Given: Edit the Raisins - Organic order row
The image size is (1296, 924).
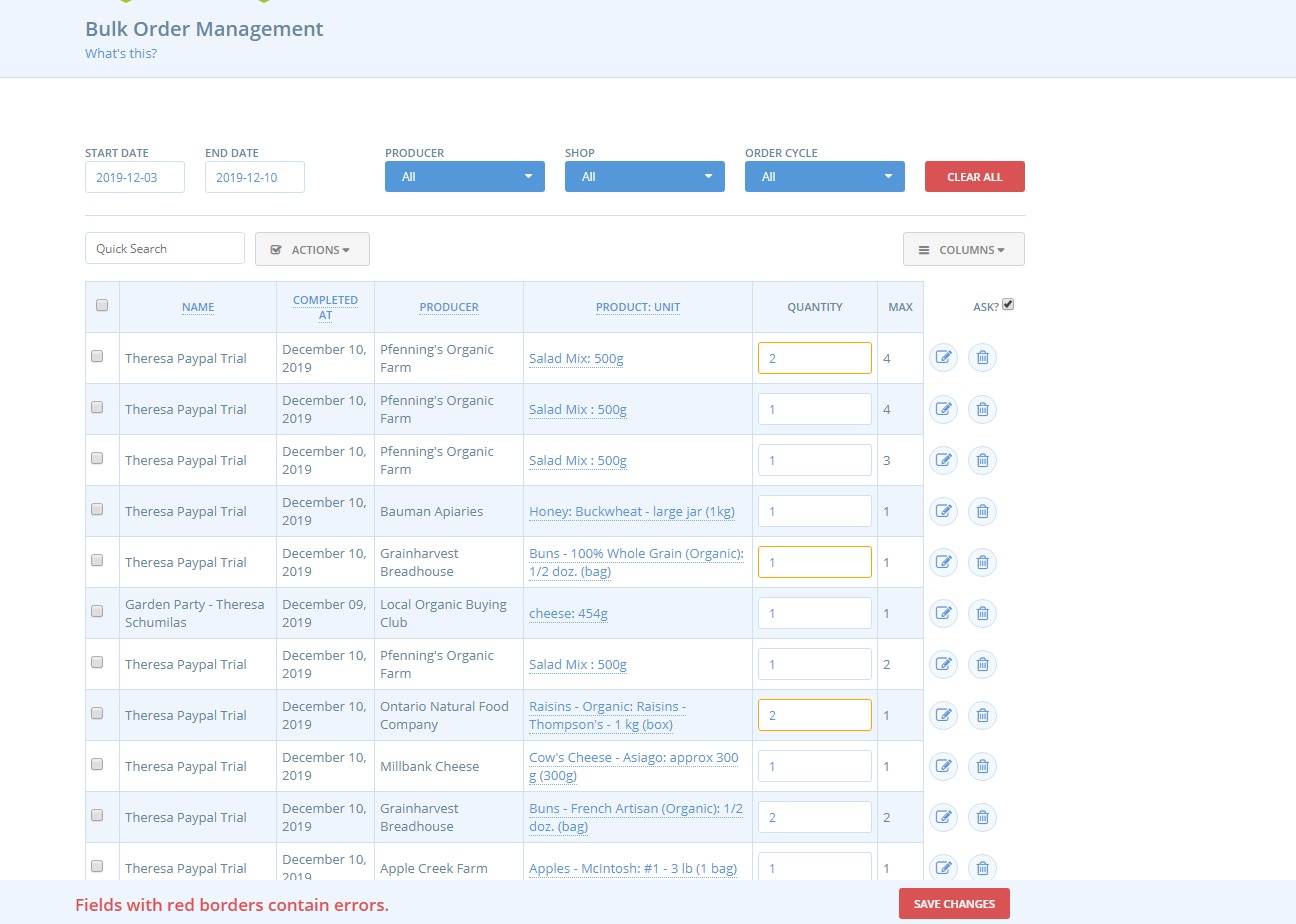Looking at the screenshot, I should point(943,715).
